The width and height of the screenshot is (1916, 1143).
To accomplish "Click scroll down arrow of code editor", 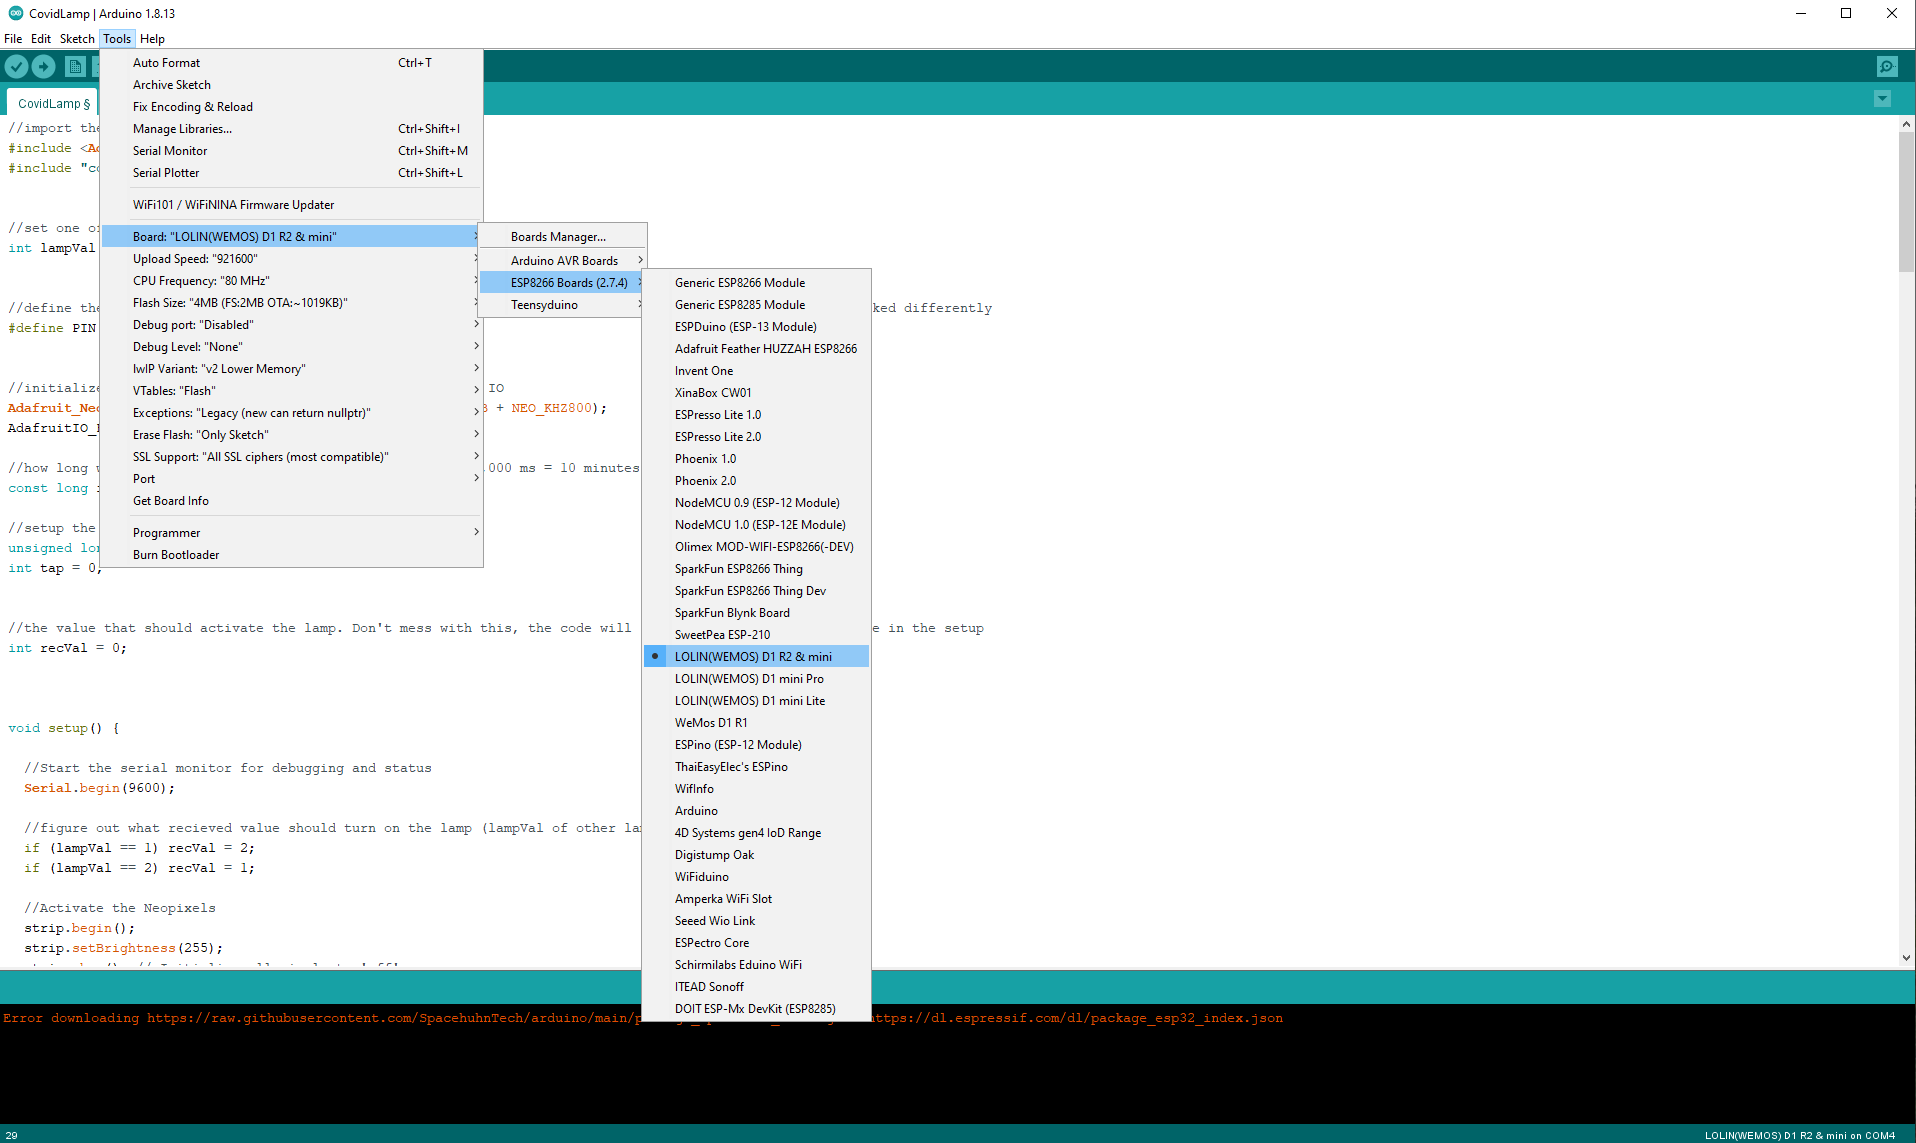I will tap(1906, 958).
